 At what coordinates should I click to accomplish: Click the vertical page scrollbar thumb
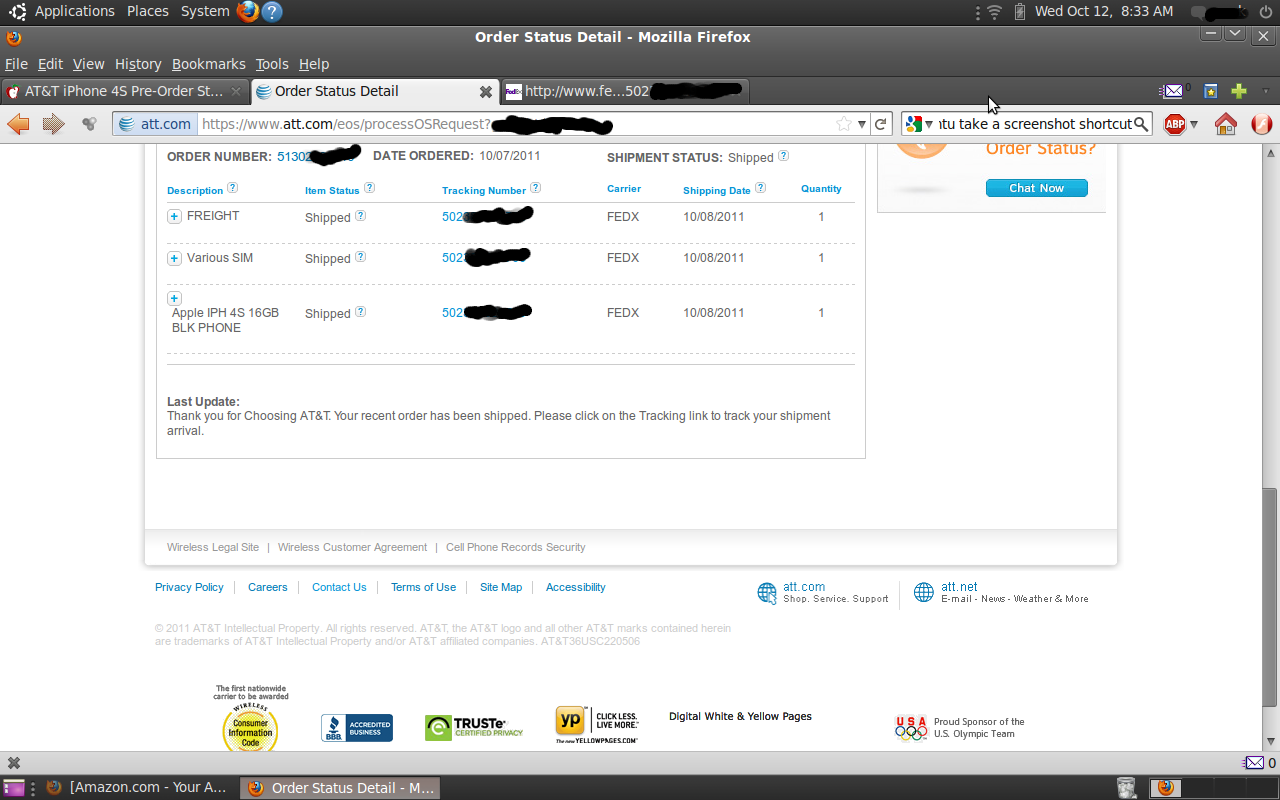1270,597
